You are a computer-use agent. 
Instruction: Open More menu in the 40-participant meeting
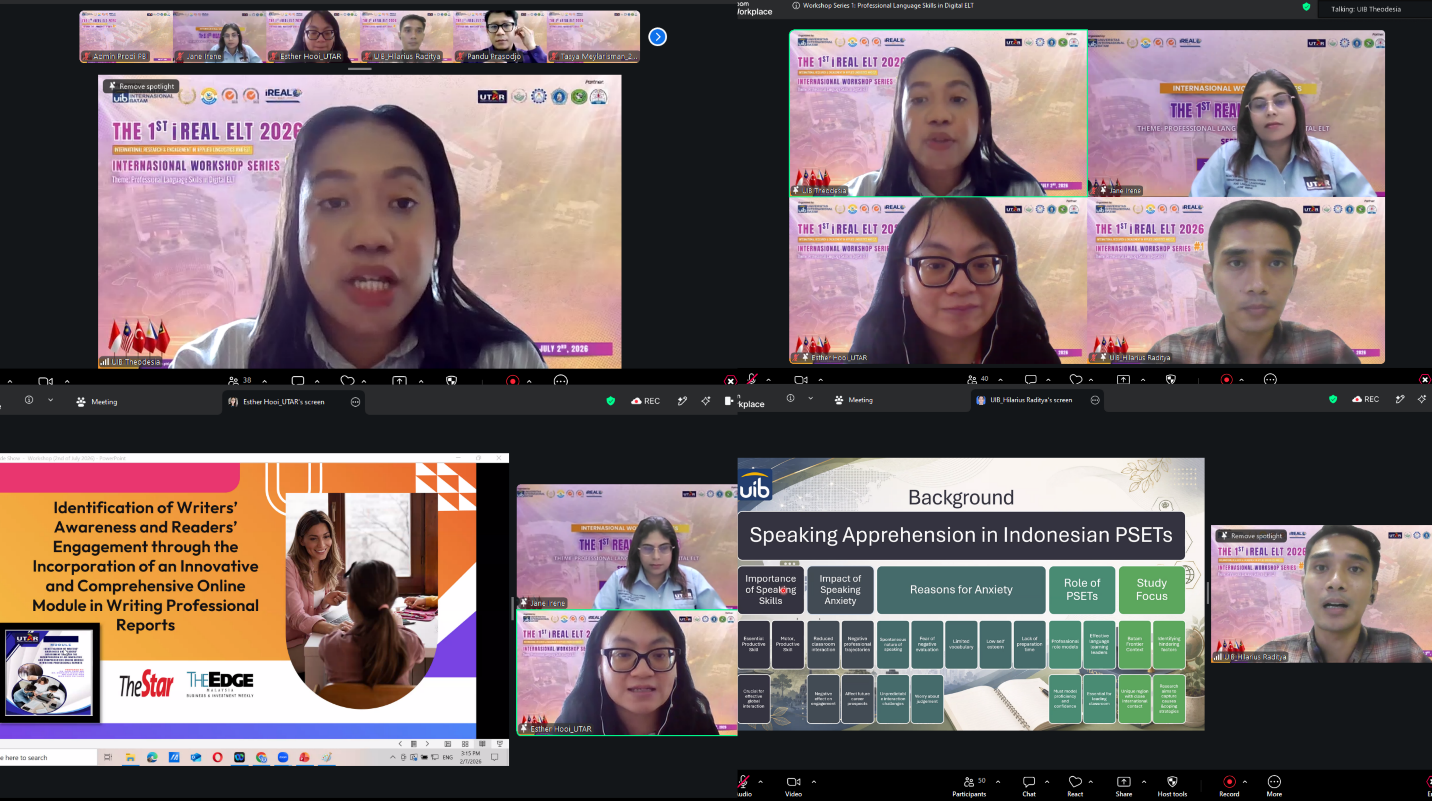point(1270,380)
